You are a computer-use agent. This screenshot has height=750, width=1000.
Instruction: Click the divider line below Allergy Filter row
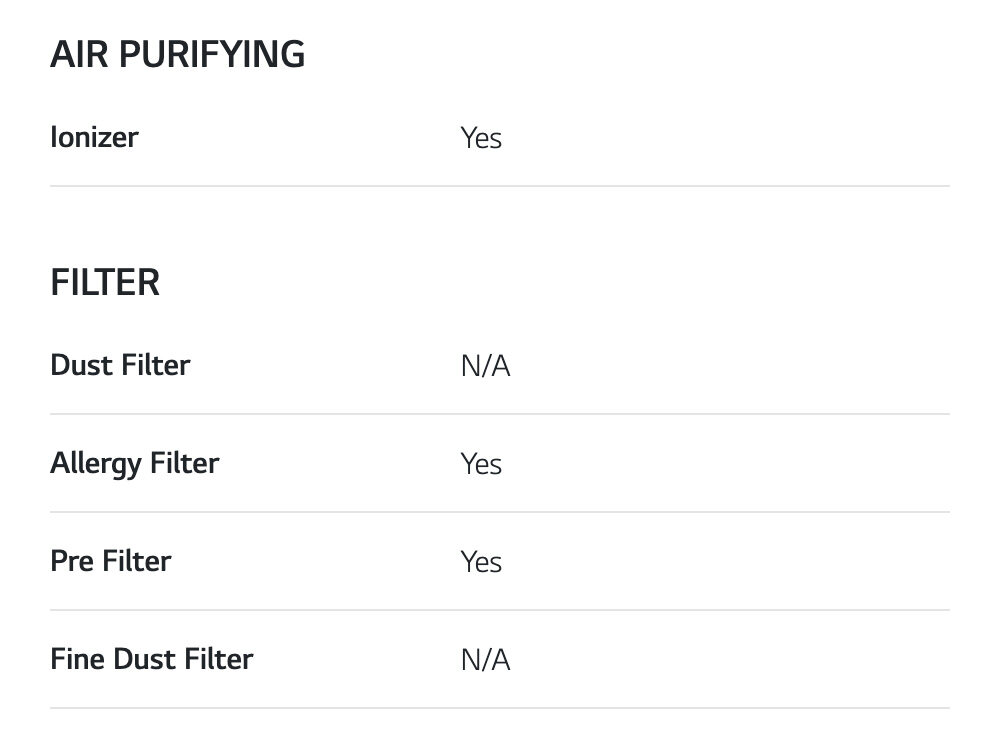click(500, 512)
